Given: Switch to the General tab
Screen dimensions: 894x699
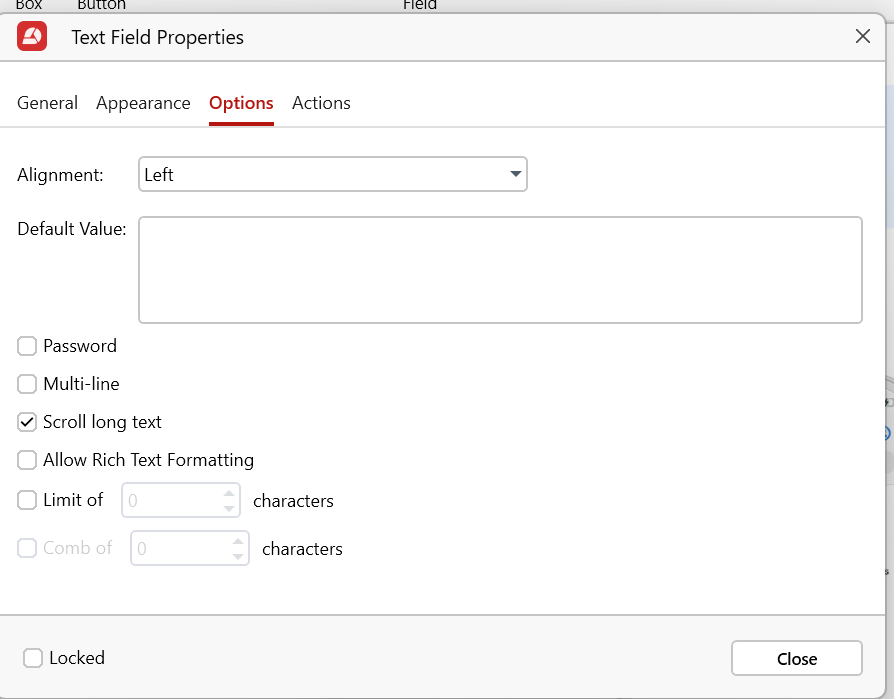Looking at the screenshot, I should (47, 103).
